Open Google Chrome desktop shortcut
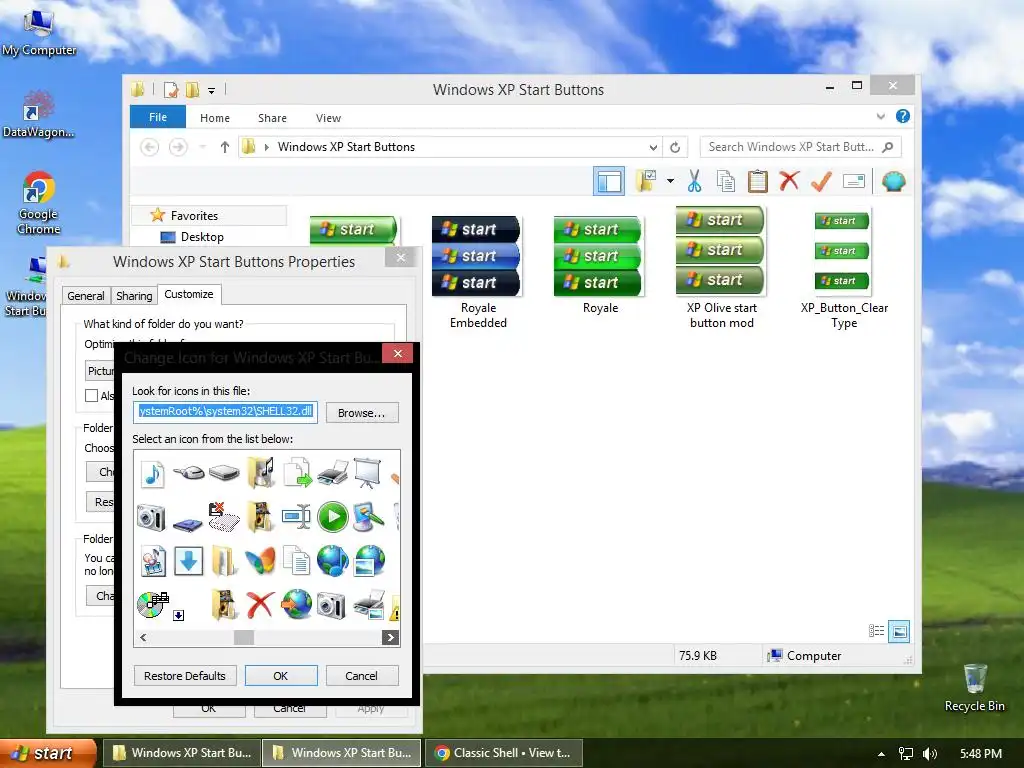This screenshot has height=768, width=1024. click(x=39, y=202)
